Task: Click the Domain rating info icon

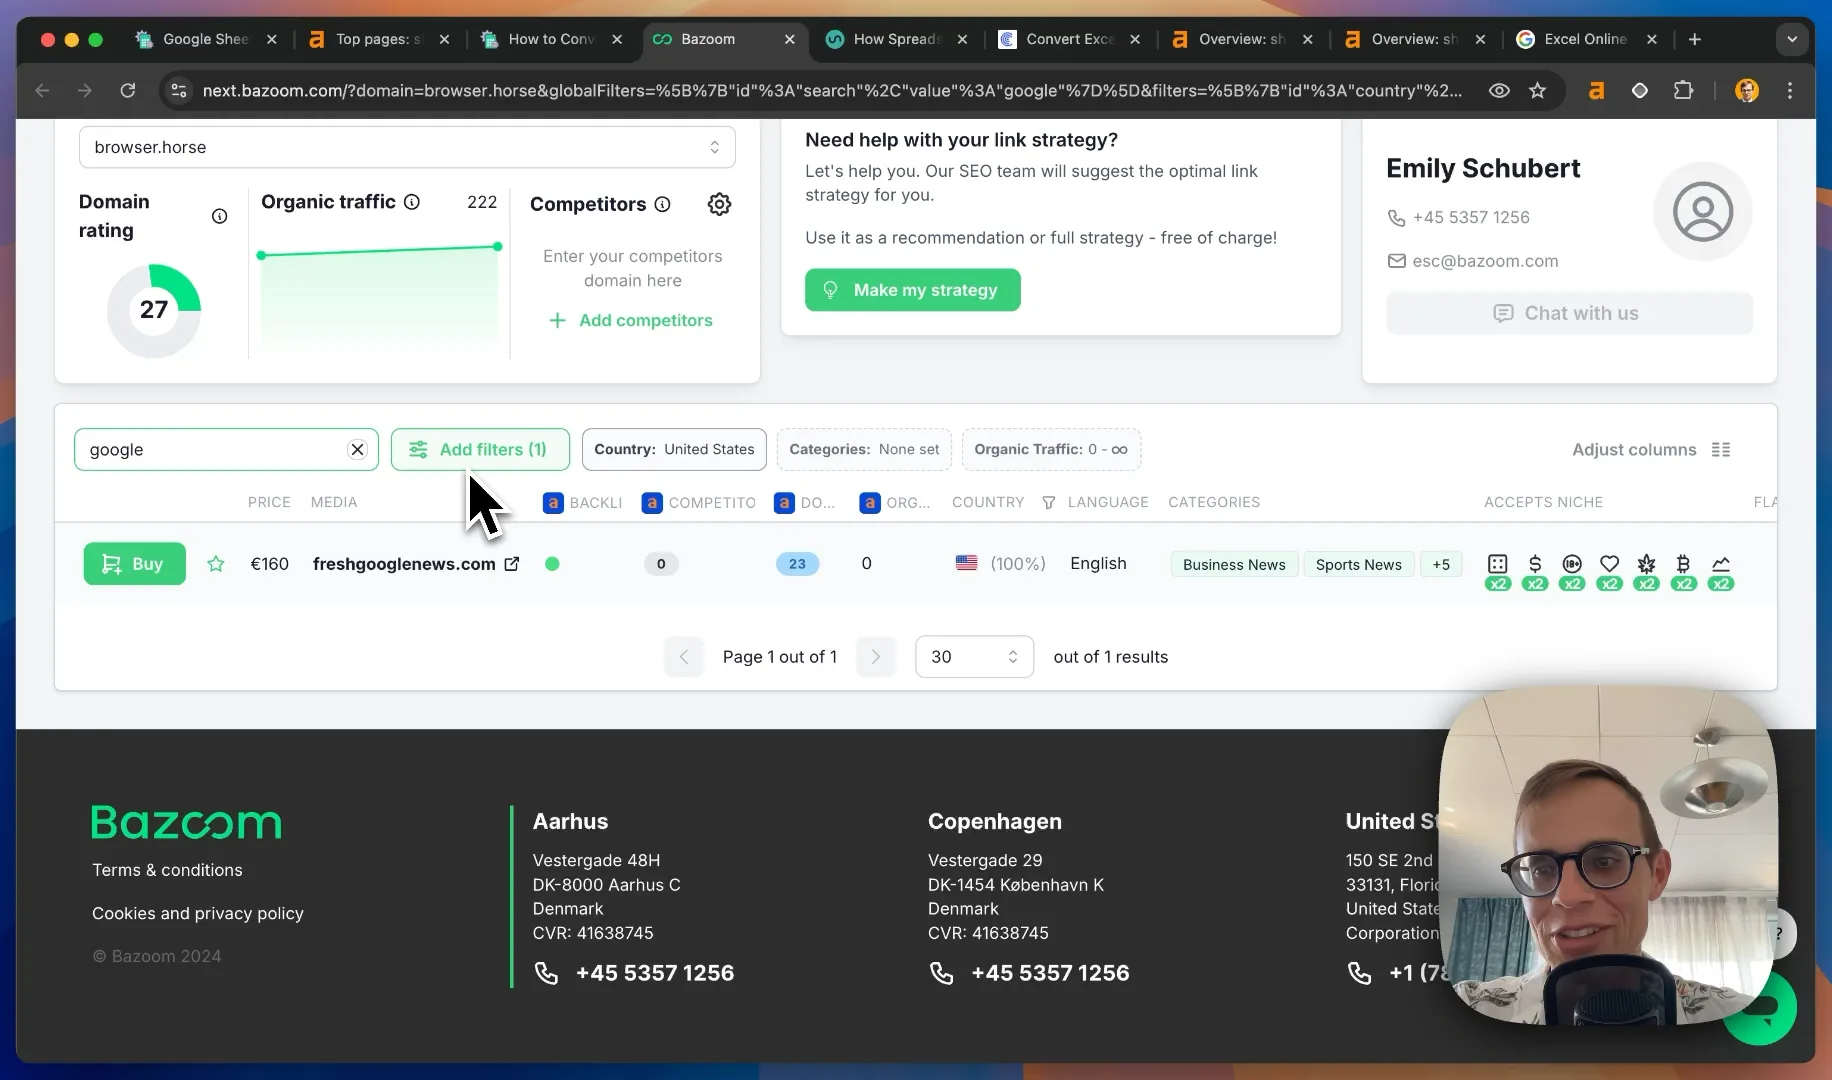Action: click(x=220, y=216)
